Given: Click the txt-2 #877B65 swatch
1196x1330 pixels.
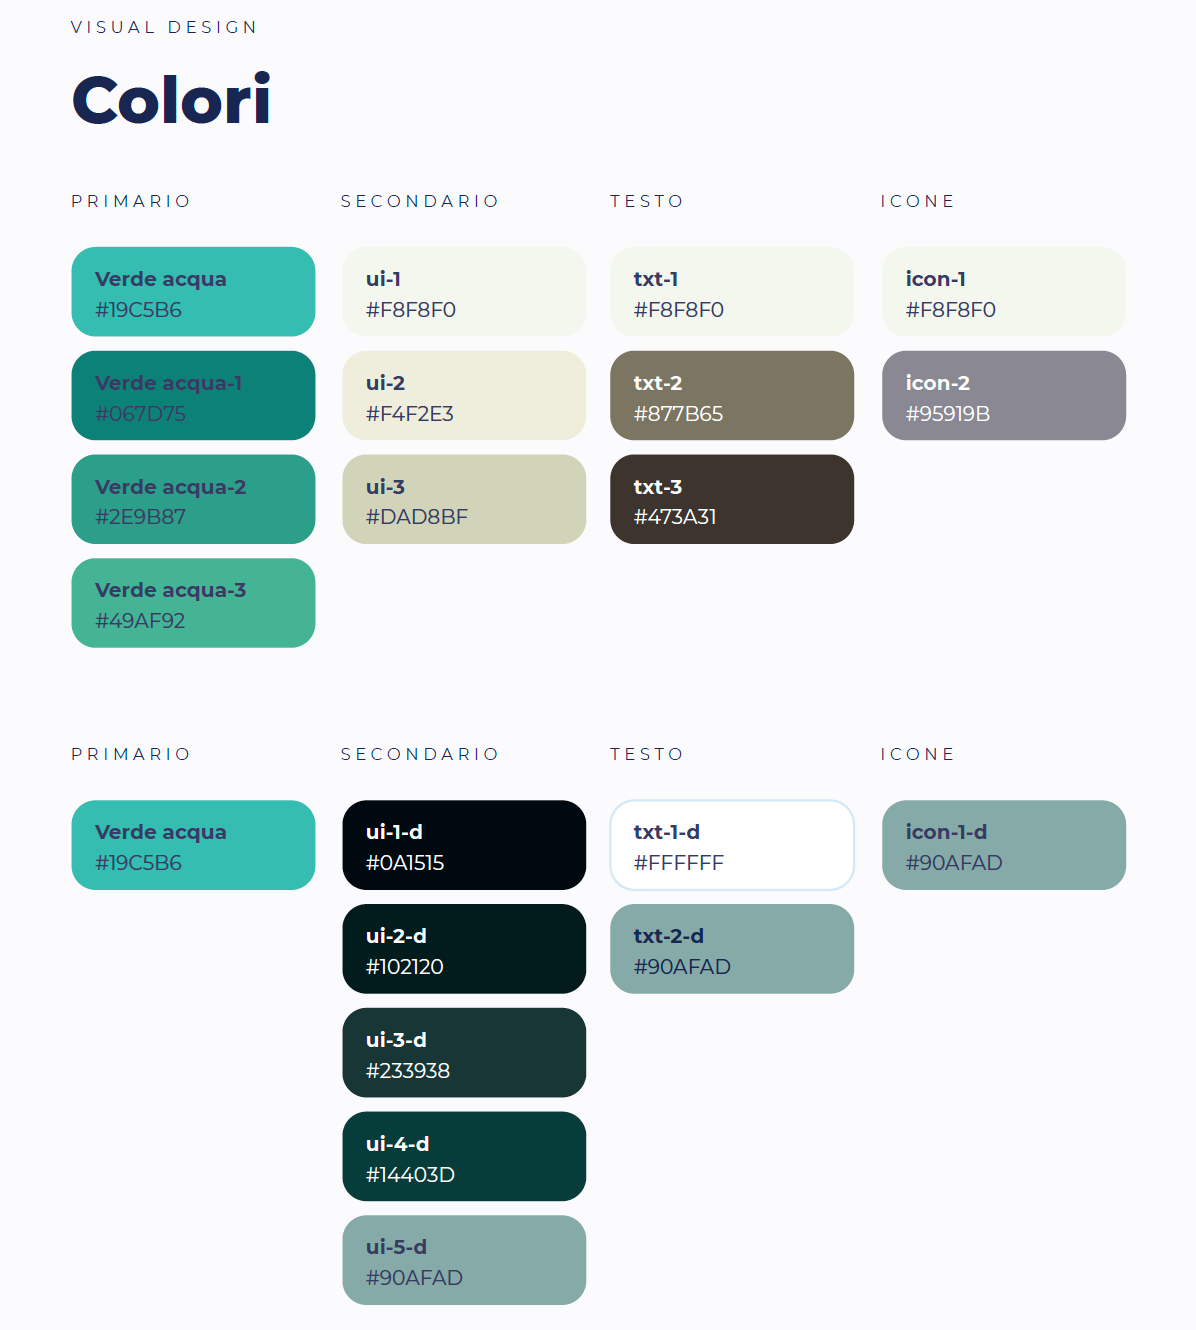Looking at the screenshot, I should (732, 396).
